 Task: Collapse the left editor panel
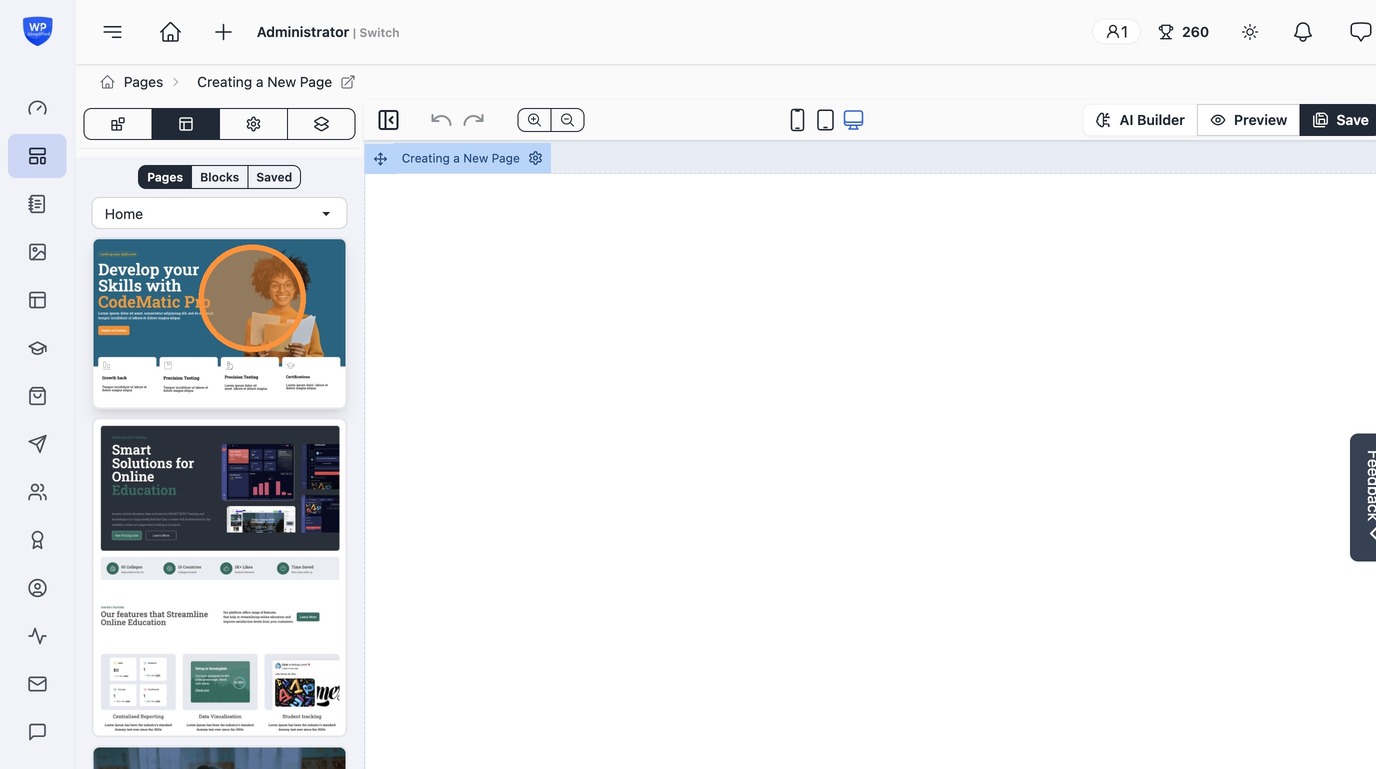pos(389,120)
